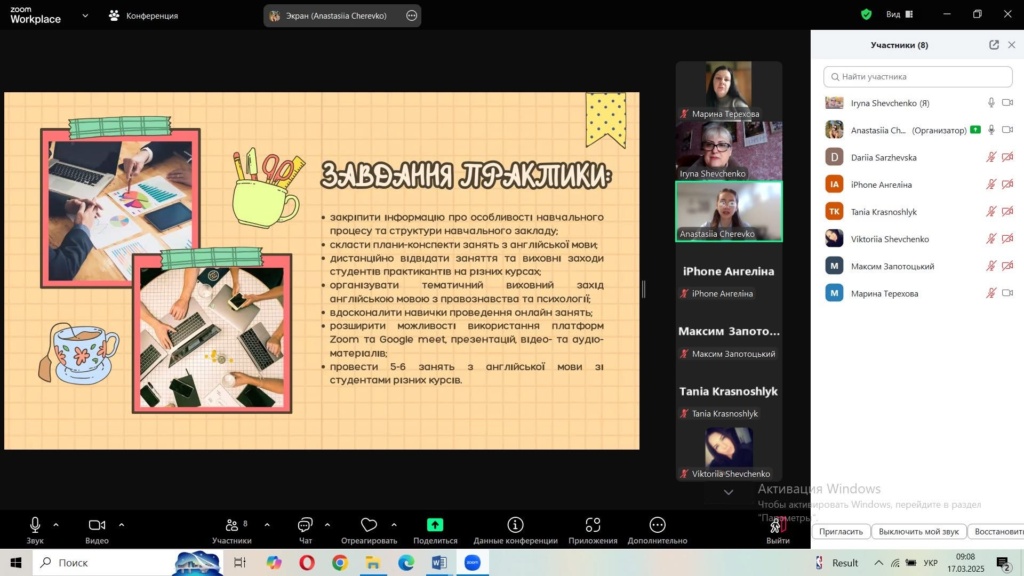Switch the УКР input language indicator
1024x576 pixels.
point(931,562)
